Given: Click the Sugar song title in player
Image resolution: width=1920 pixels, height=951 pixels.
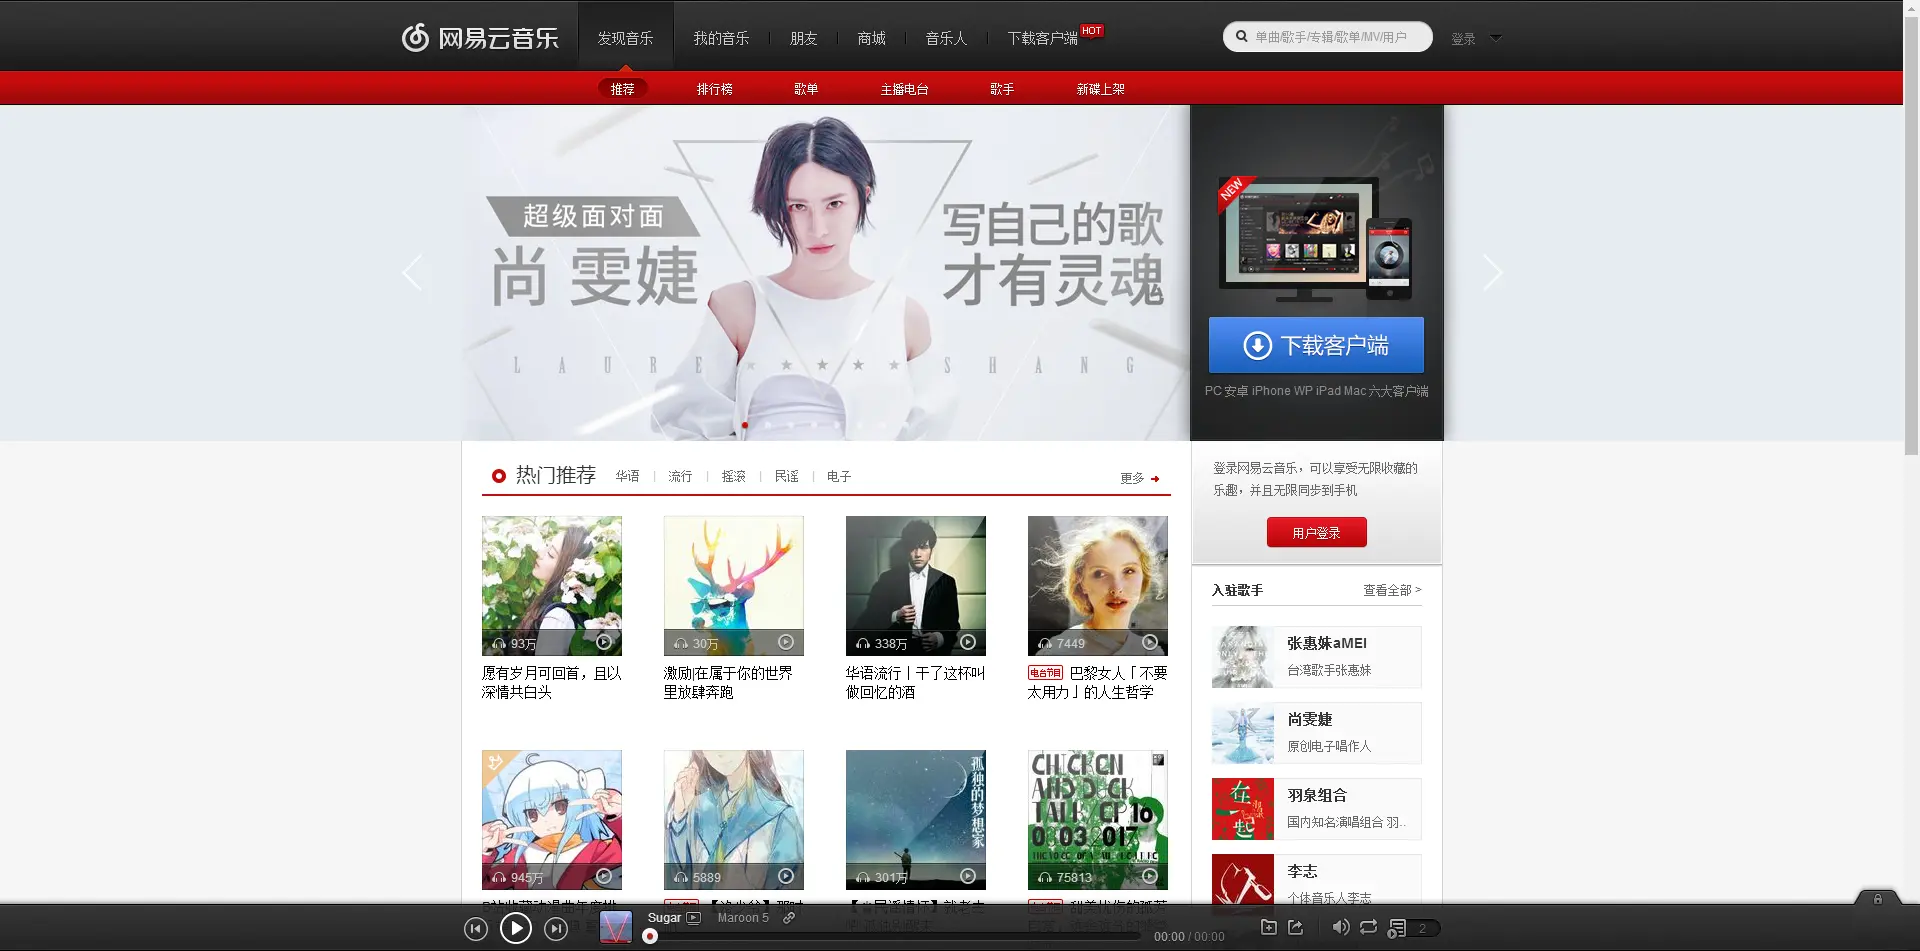Looking at the screenshot, I should [664, 918].
